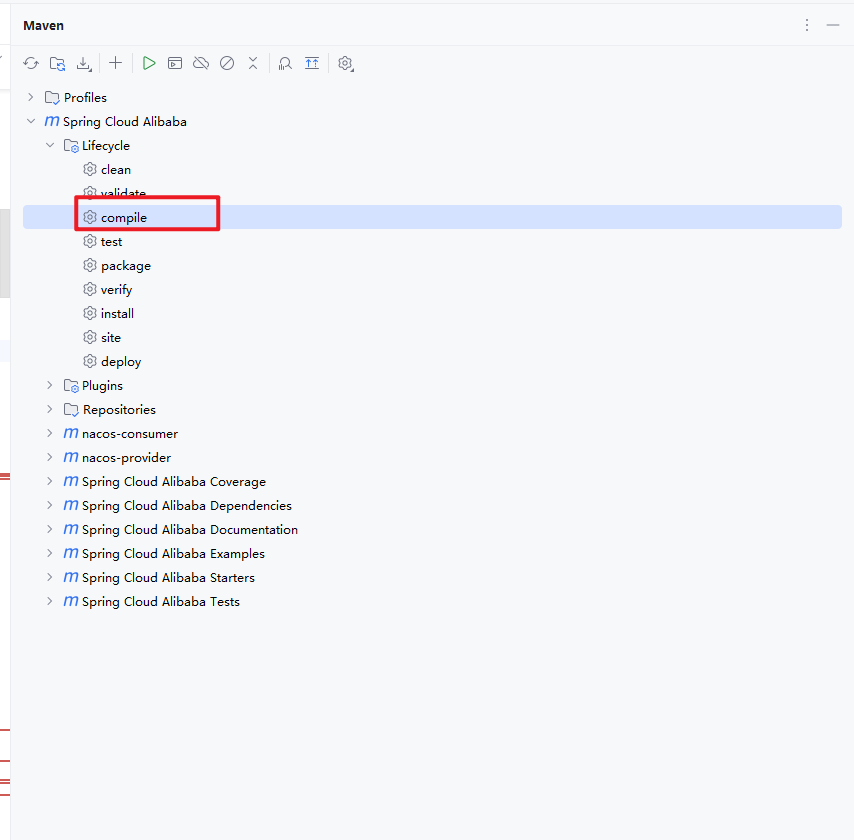Click Download Sources and Documentation icon

tap(85, 63)
